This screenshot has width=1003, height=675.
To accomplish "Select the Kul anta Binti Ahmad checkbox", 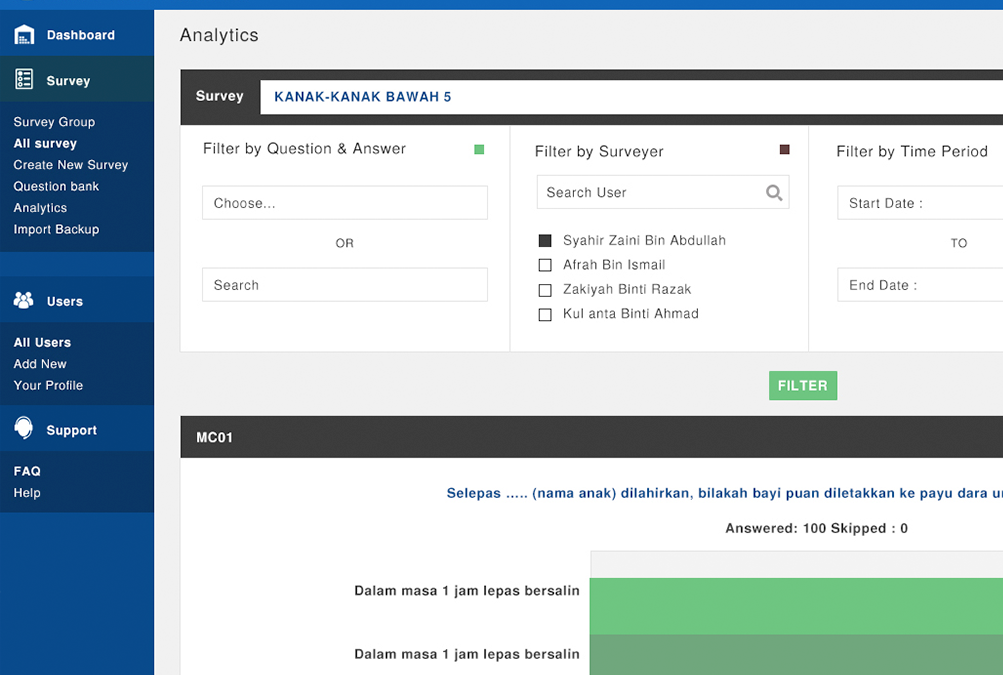I will click(545, 314).
